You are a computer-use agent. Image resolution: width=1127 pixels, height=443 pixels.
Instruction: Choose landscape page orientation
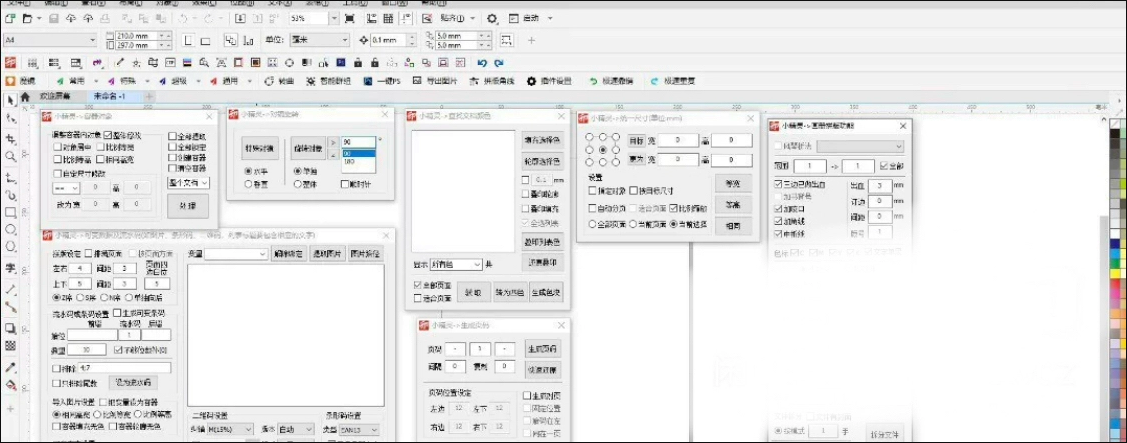tap(206, 41)
